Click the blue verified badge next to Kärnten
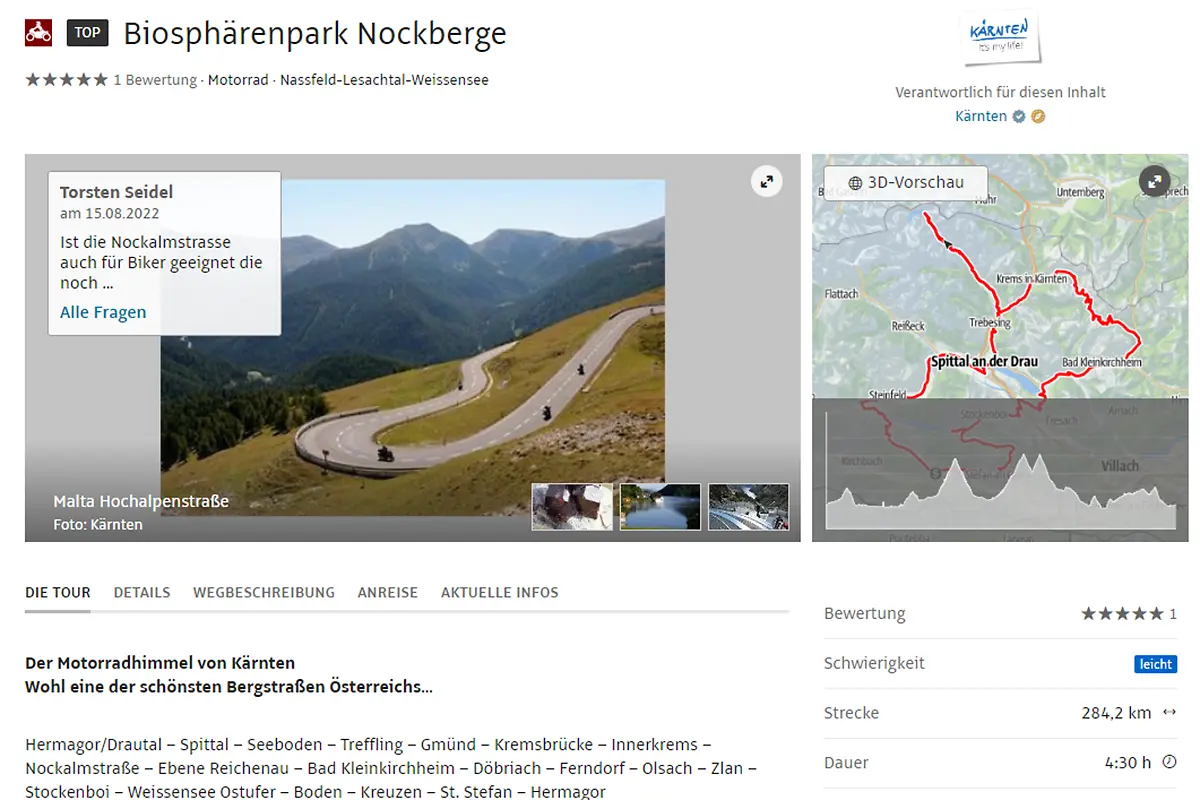 (x=1019, y=116)
